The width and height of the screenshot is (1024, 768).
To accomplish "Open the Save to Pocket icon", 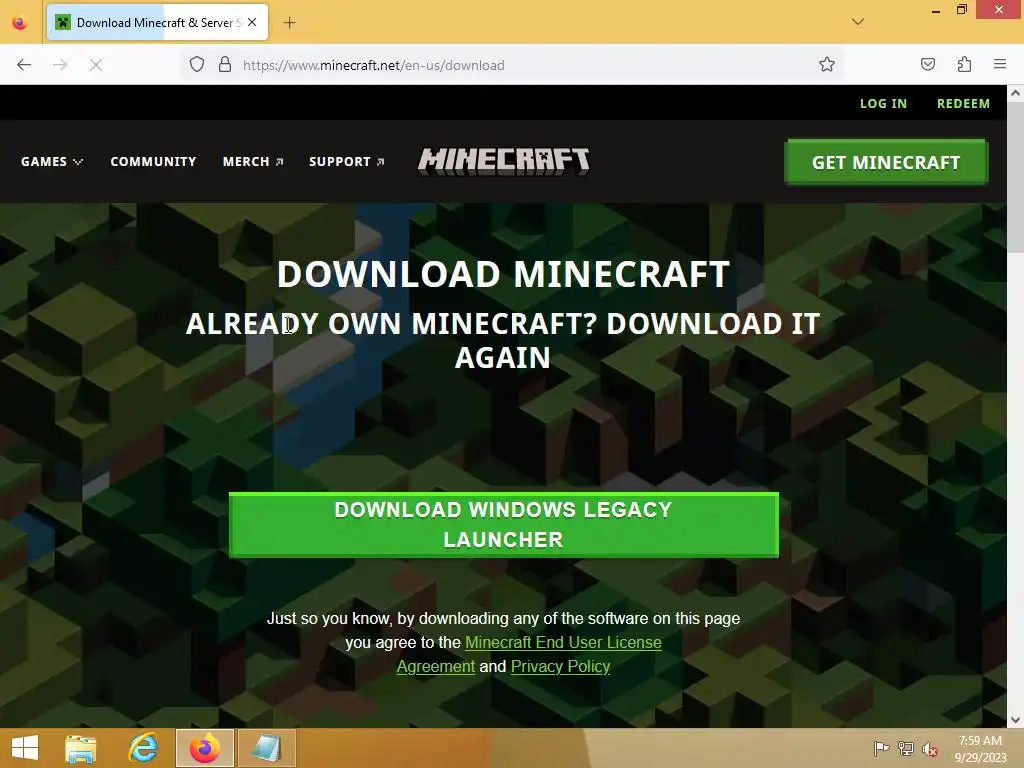I will click(927, 64).
